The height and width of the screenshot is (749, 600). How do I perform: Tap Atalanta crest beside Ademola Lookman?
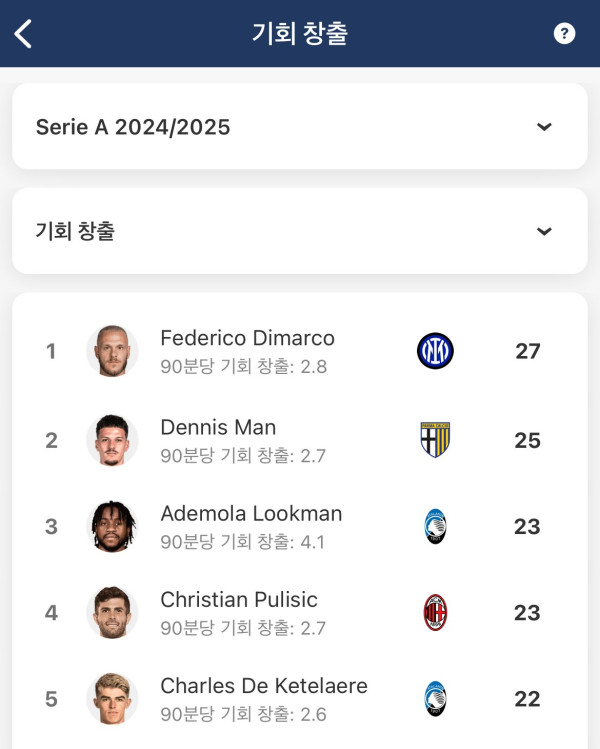pos(435,526)
